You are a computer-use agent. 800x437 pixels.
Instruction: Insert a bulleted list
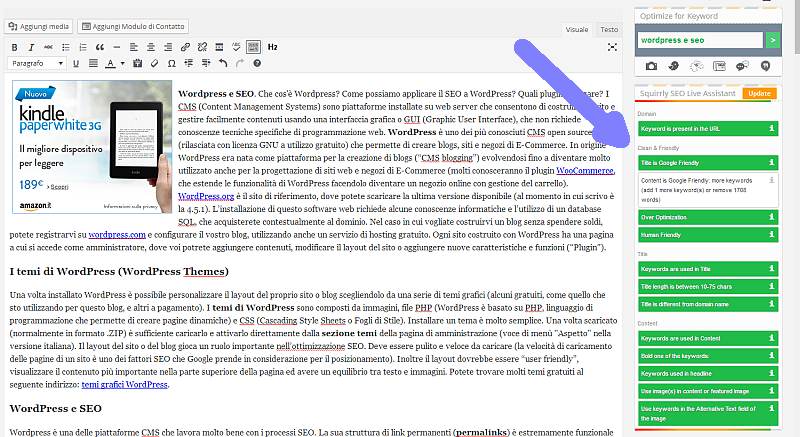point(66,47)
